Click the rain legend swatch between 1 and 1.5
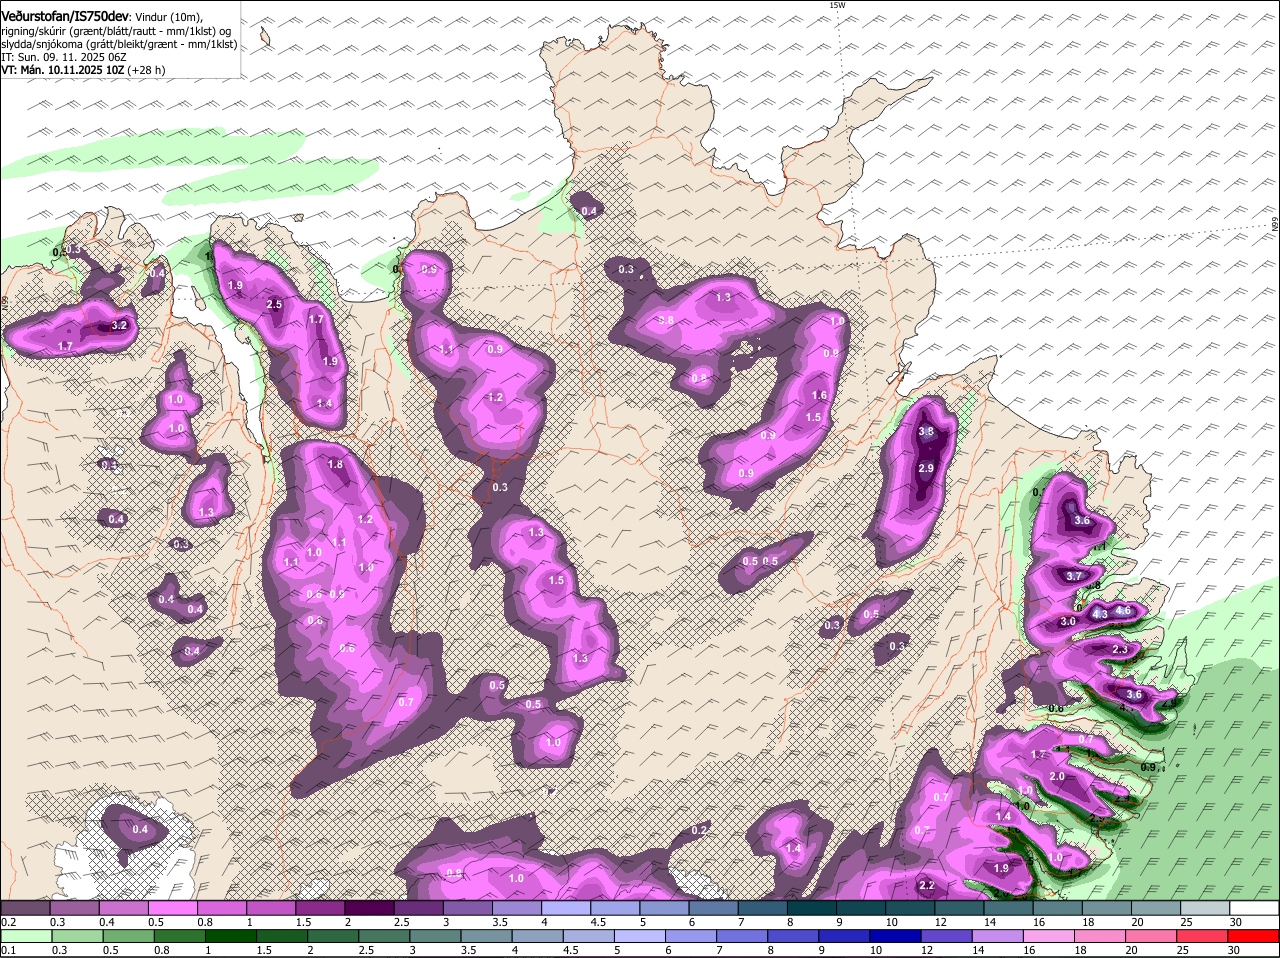 pos(231,936)
